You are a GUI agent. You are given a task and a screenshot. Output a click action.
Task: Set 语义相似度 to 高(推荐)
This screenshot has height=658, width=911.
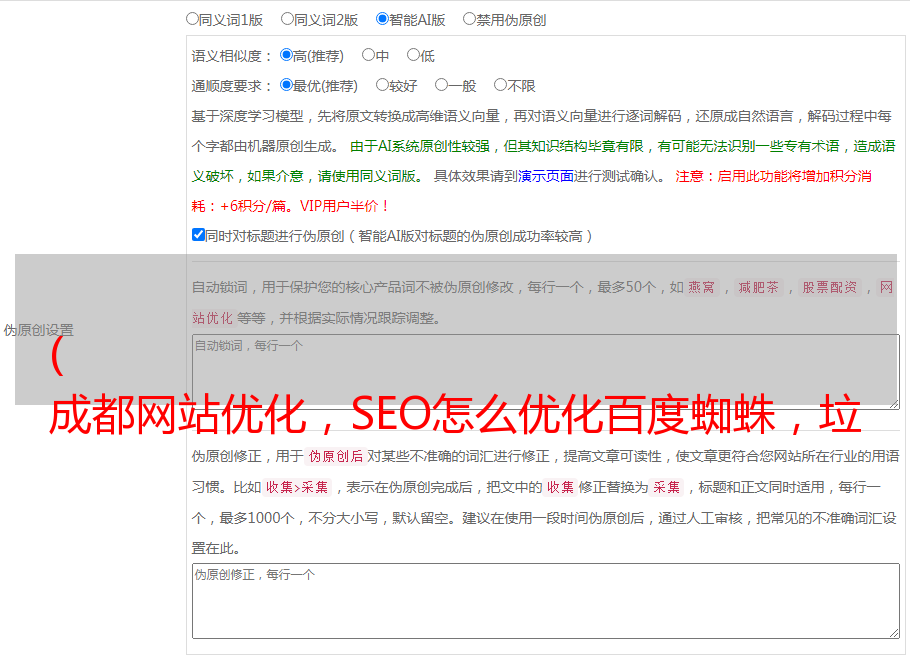pos(286,55)
